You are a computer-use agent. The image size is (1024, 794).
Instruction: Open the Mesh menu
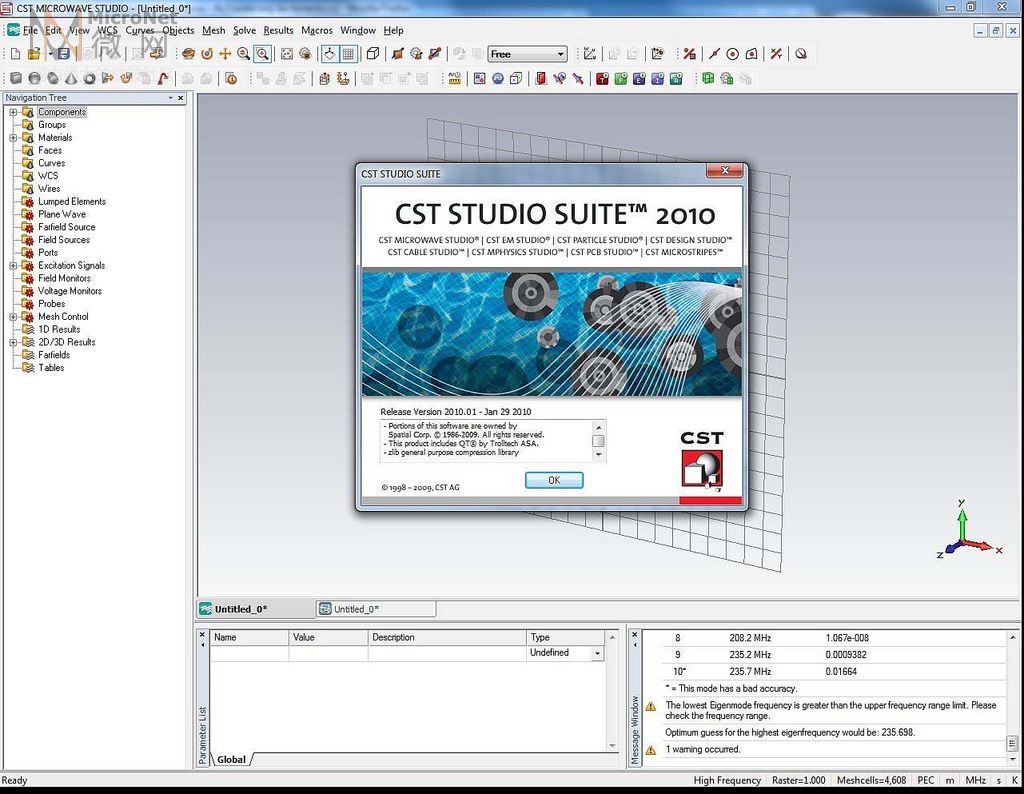(214, 30)
